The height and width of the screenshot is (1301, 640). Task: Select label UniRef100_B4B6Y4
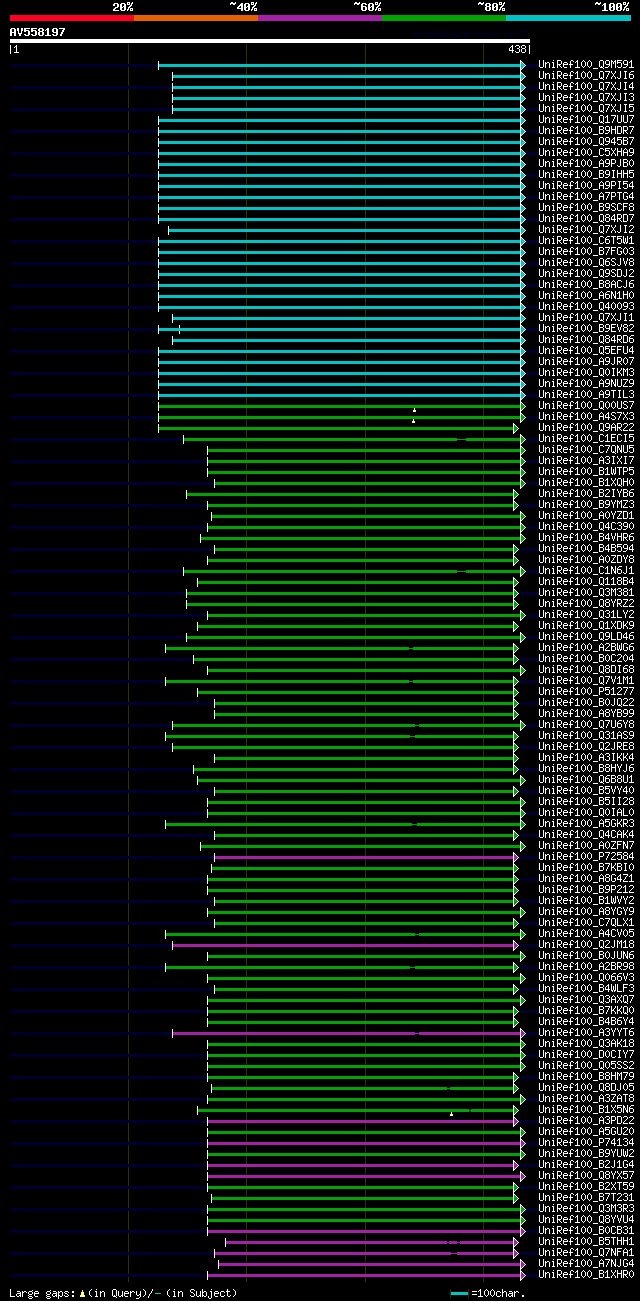click(x=586, y=1022)
